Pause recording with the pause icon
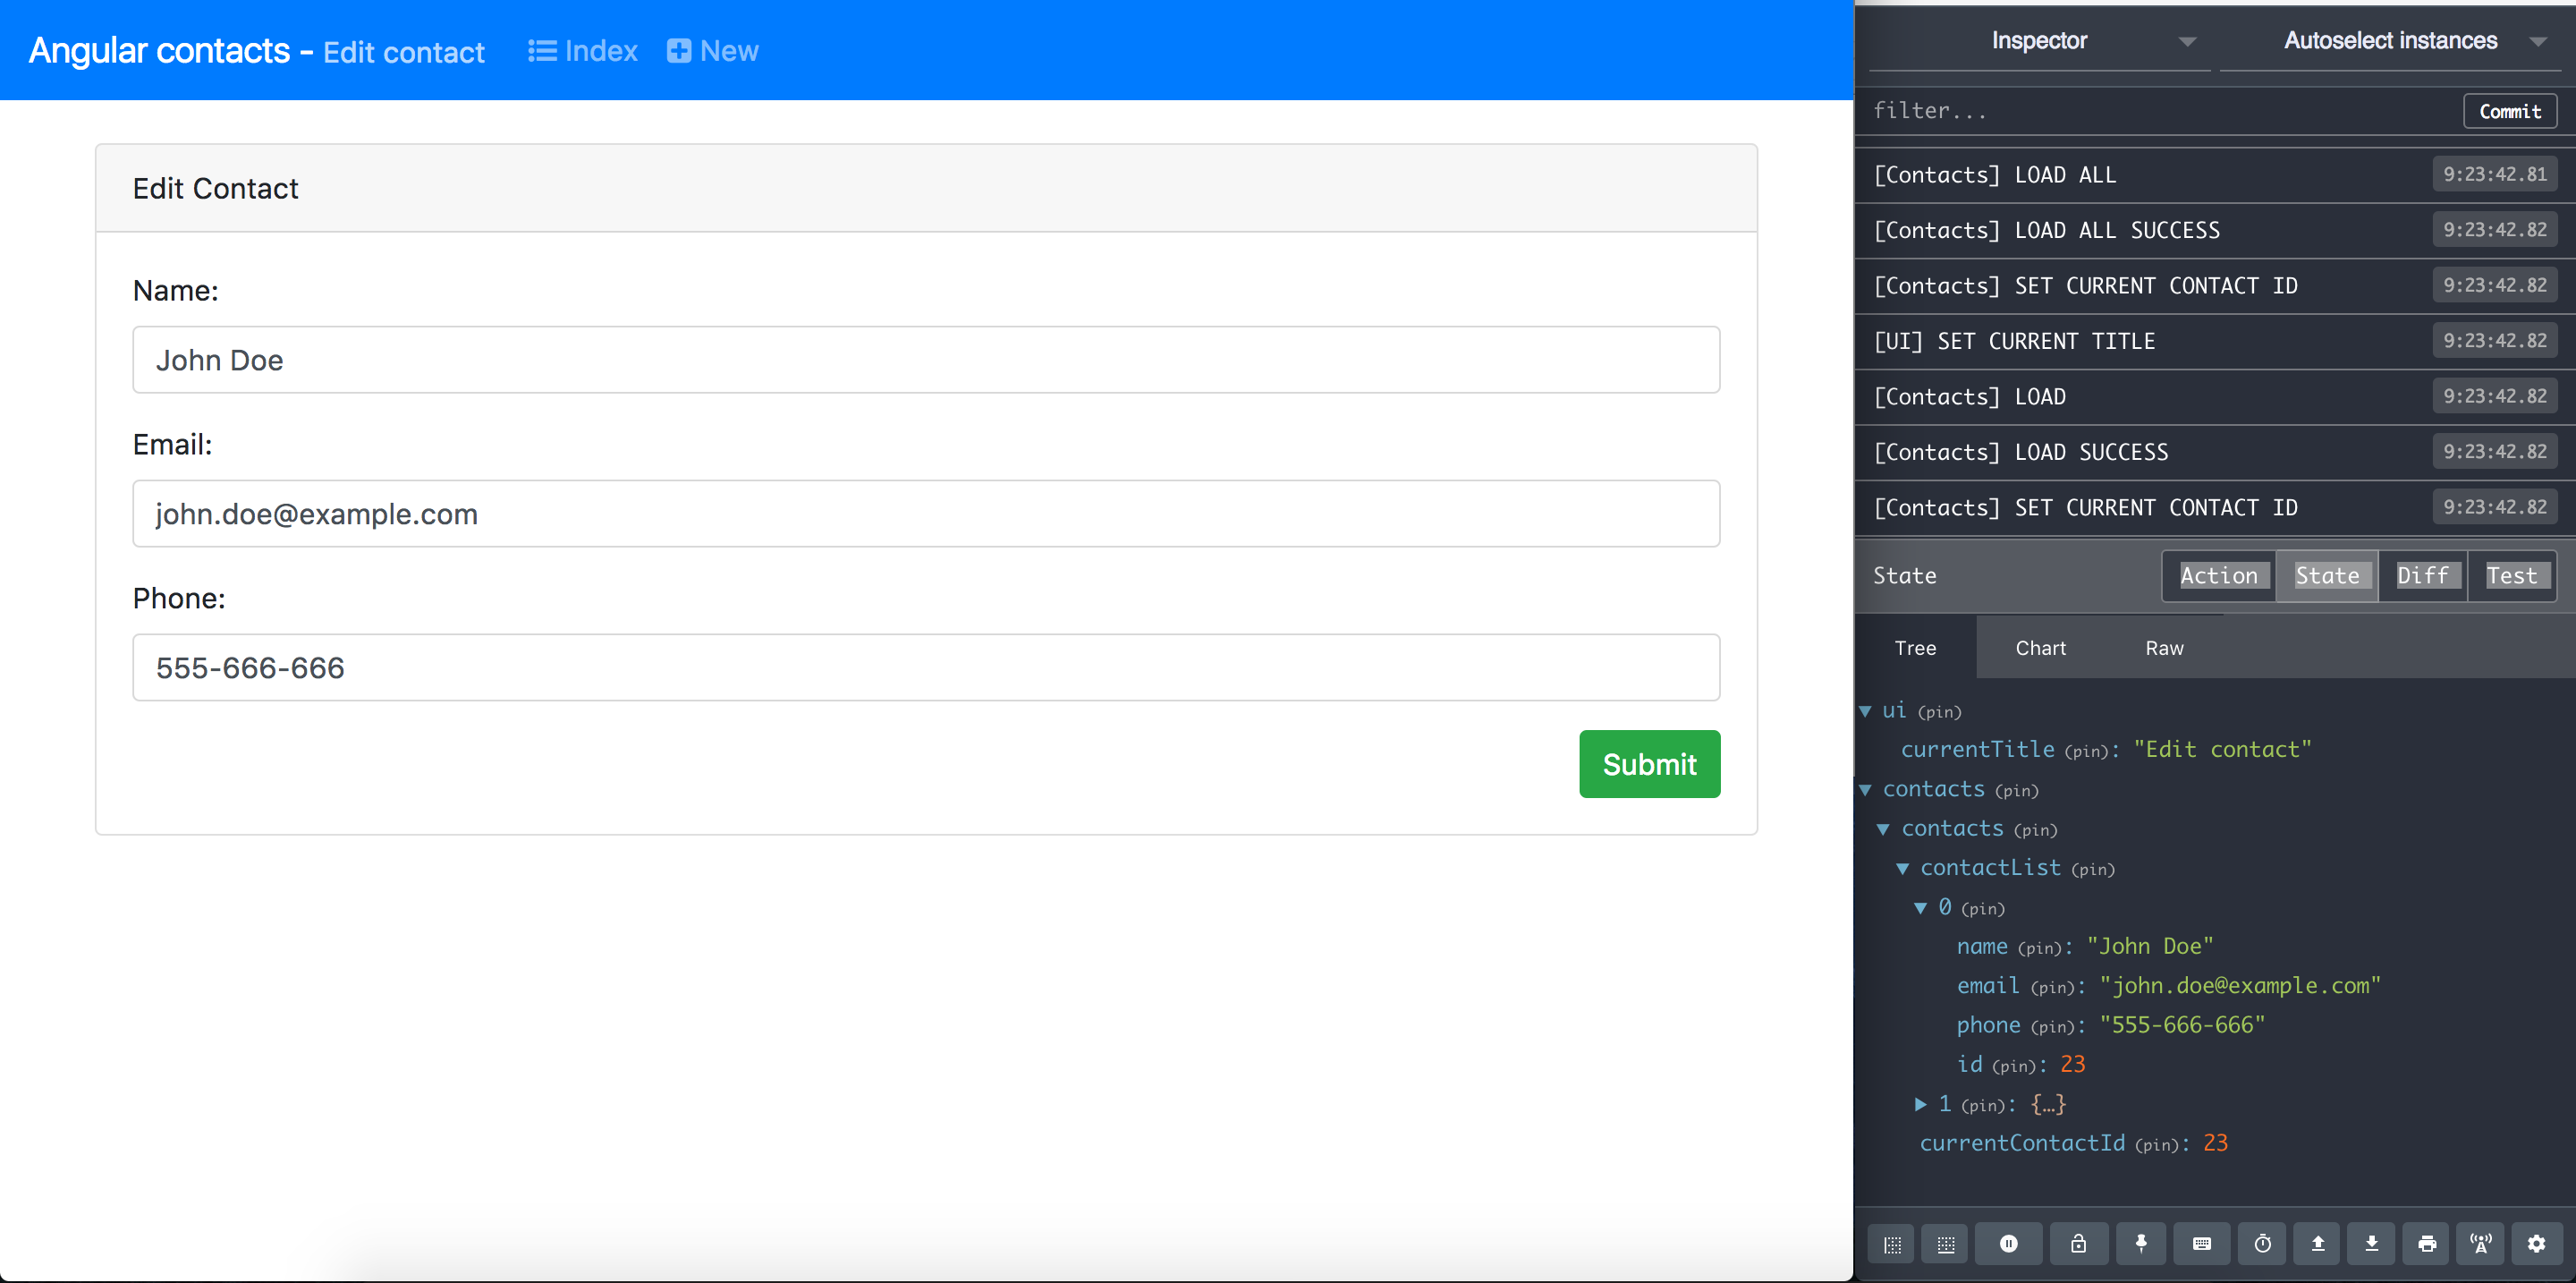 click(2008, 1244)
